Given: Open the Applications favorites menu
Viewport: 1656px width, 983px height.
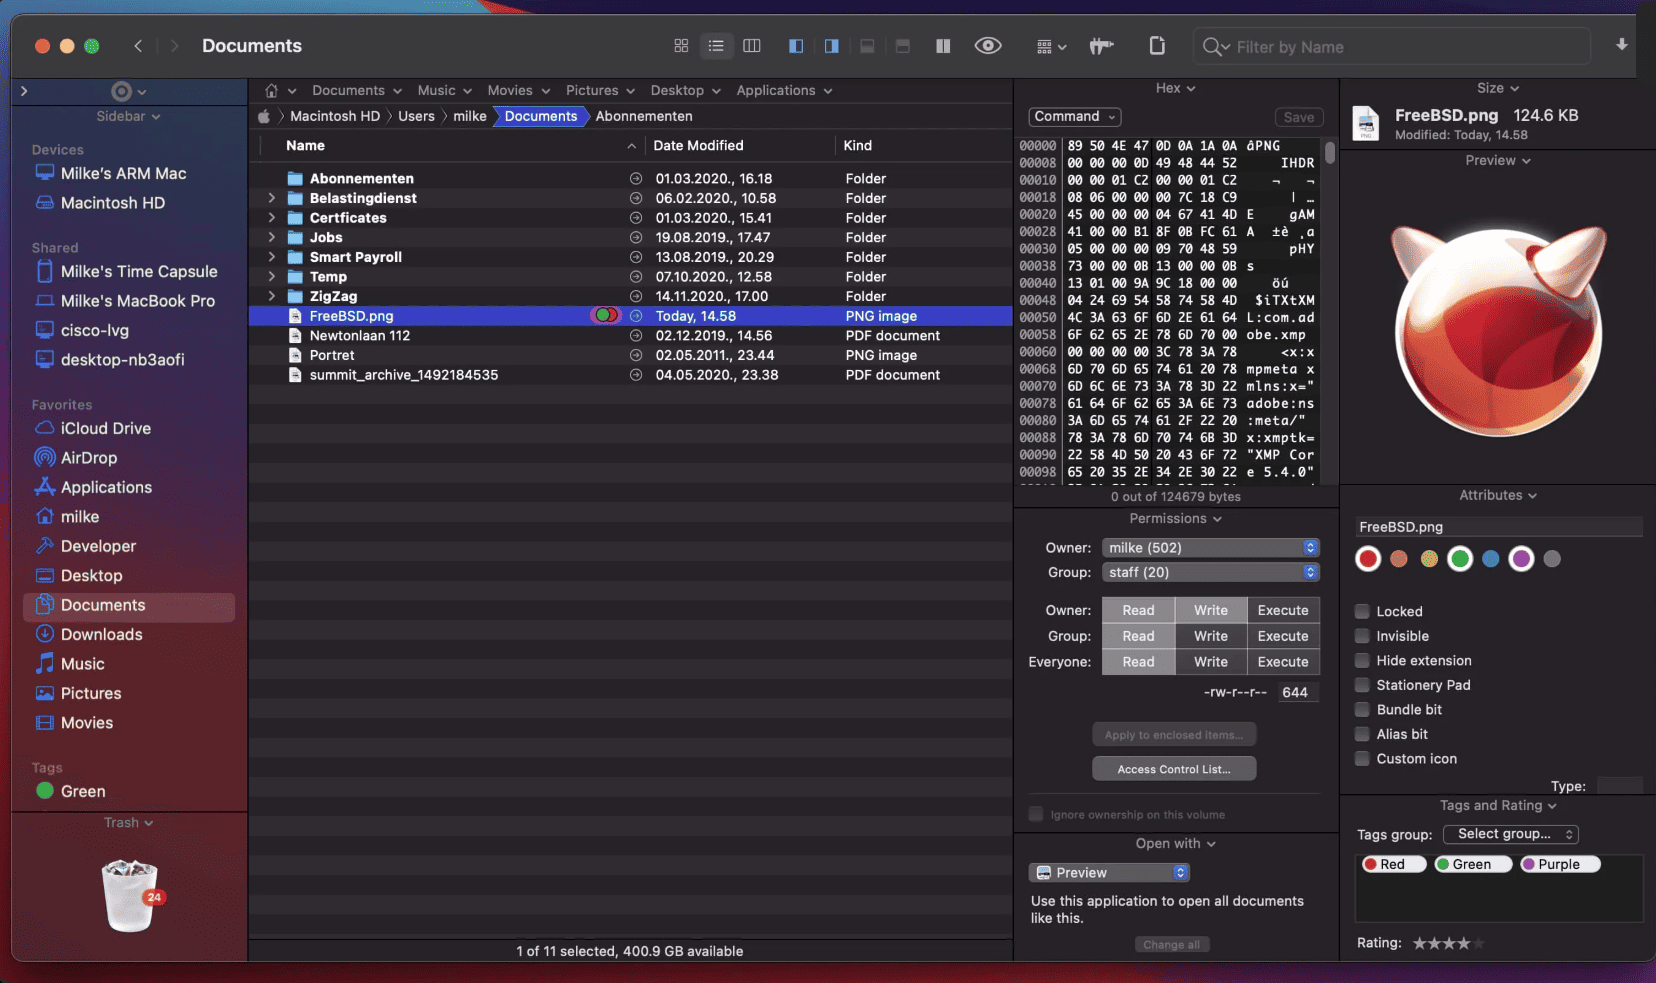Looking at the screenshot, I should point(784,91).
